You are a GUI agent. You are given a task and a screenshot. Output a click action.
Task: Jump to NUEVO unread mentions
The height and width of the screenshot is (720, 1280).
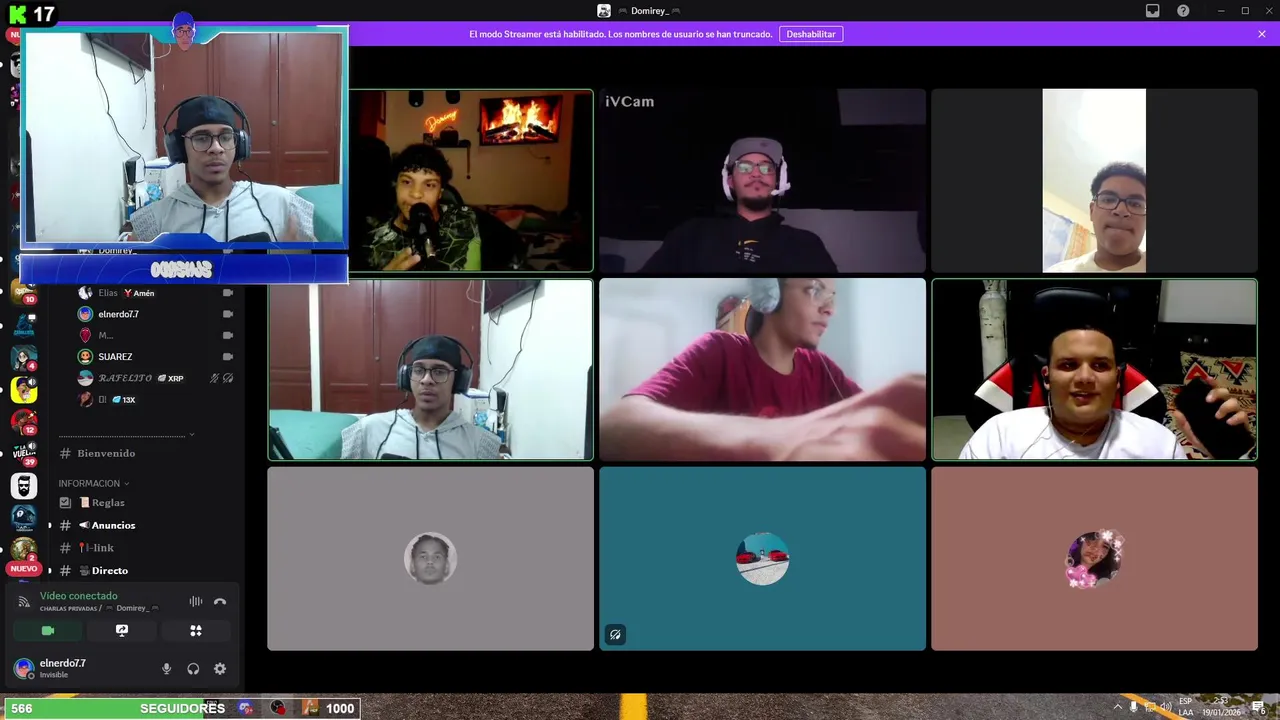[x=24, y=568]
